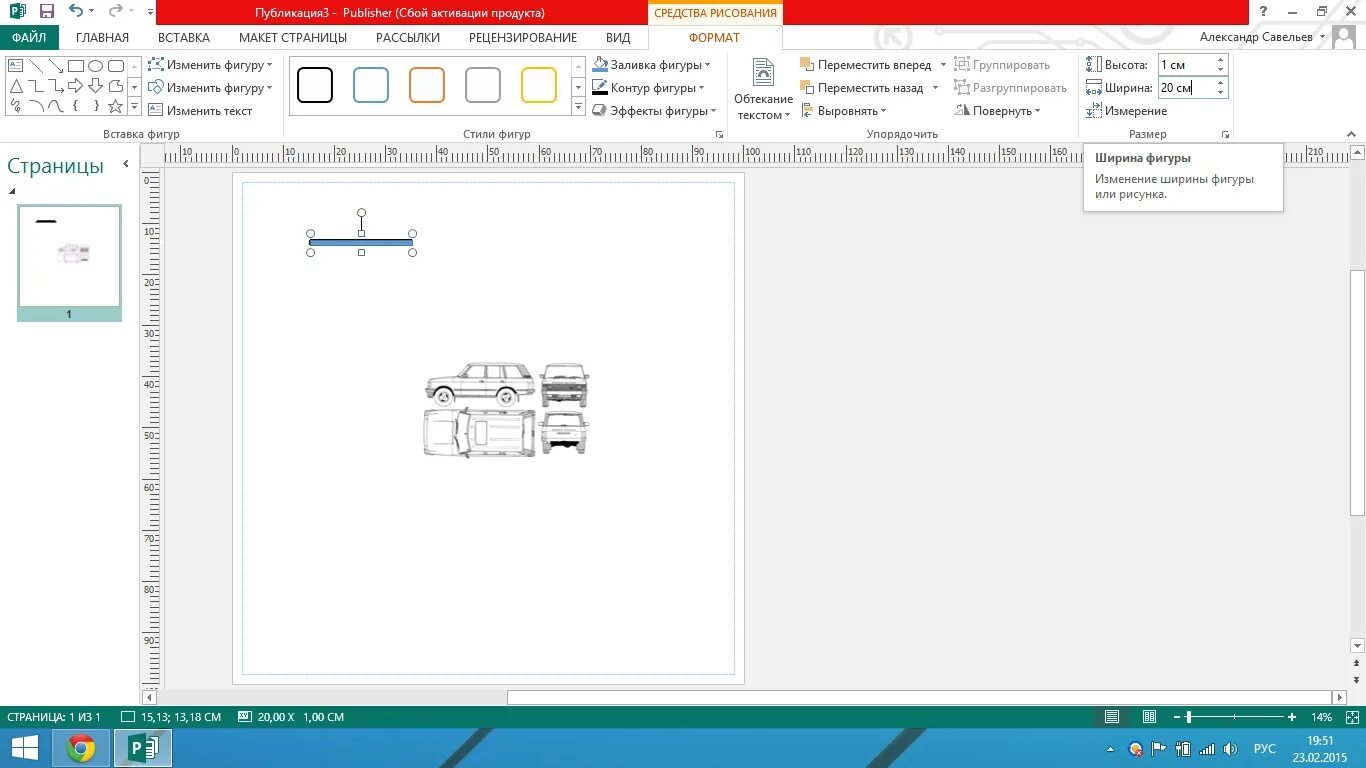The width and height of the screenshot is (1366, 768).
Task: Undo the last action
Action: (x=76, y=12)
